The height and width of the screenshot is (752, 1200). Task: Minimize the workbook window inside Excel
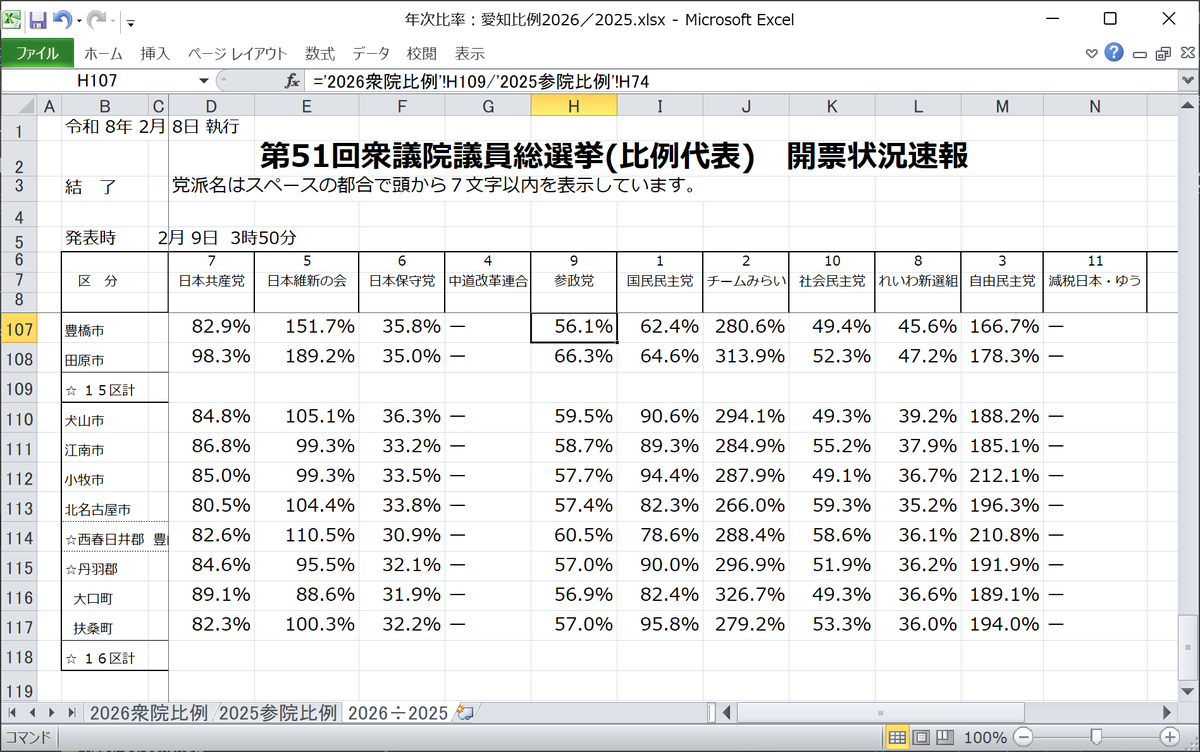[1139, 53]
